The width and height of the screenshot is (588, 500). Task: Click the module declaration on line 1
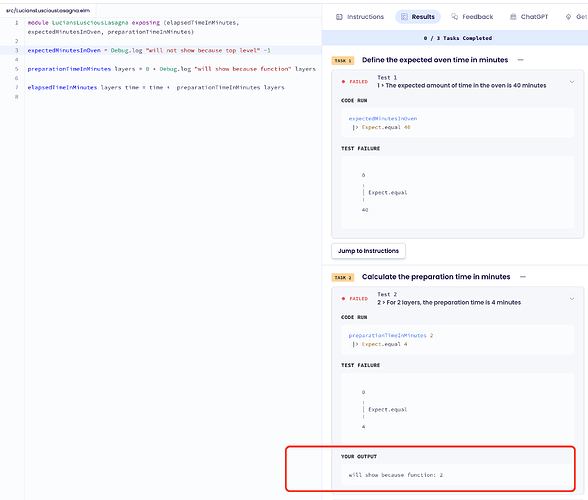pos(133,27)
